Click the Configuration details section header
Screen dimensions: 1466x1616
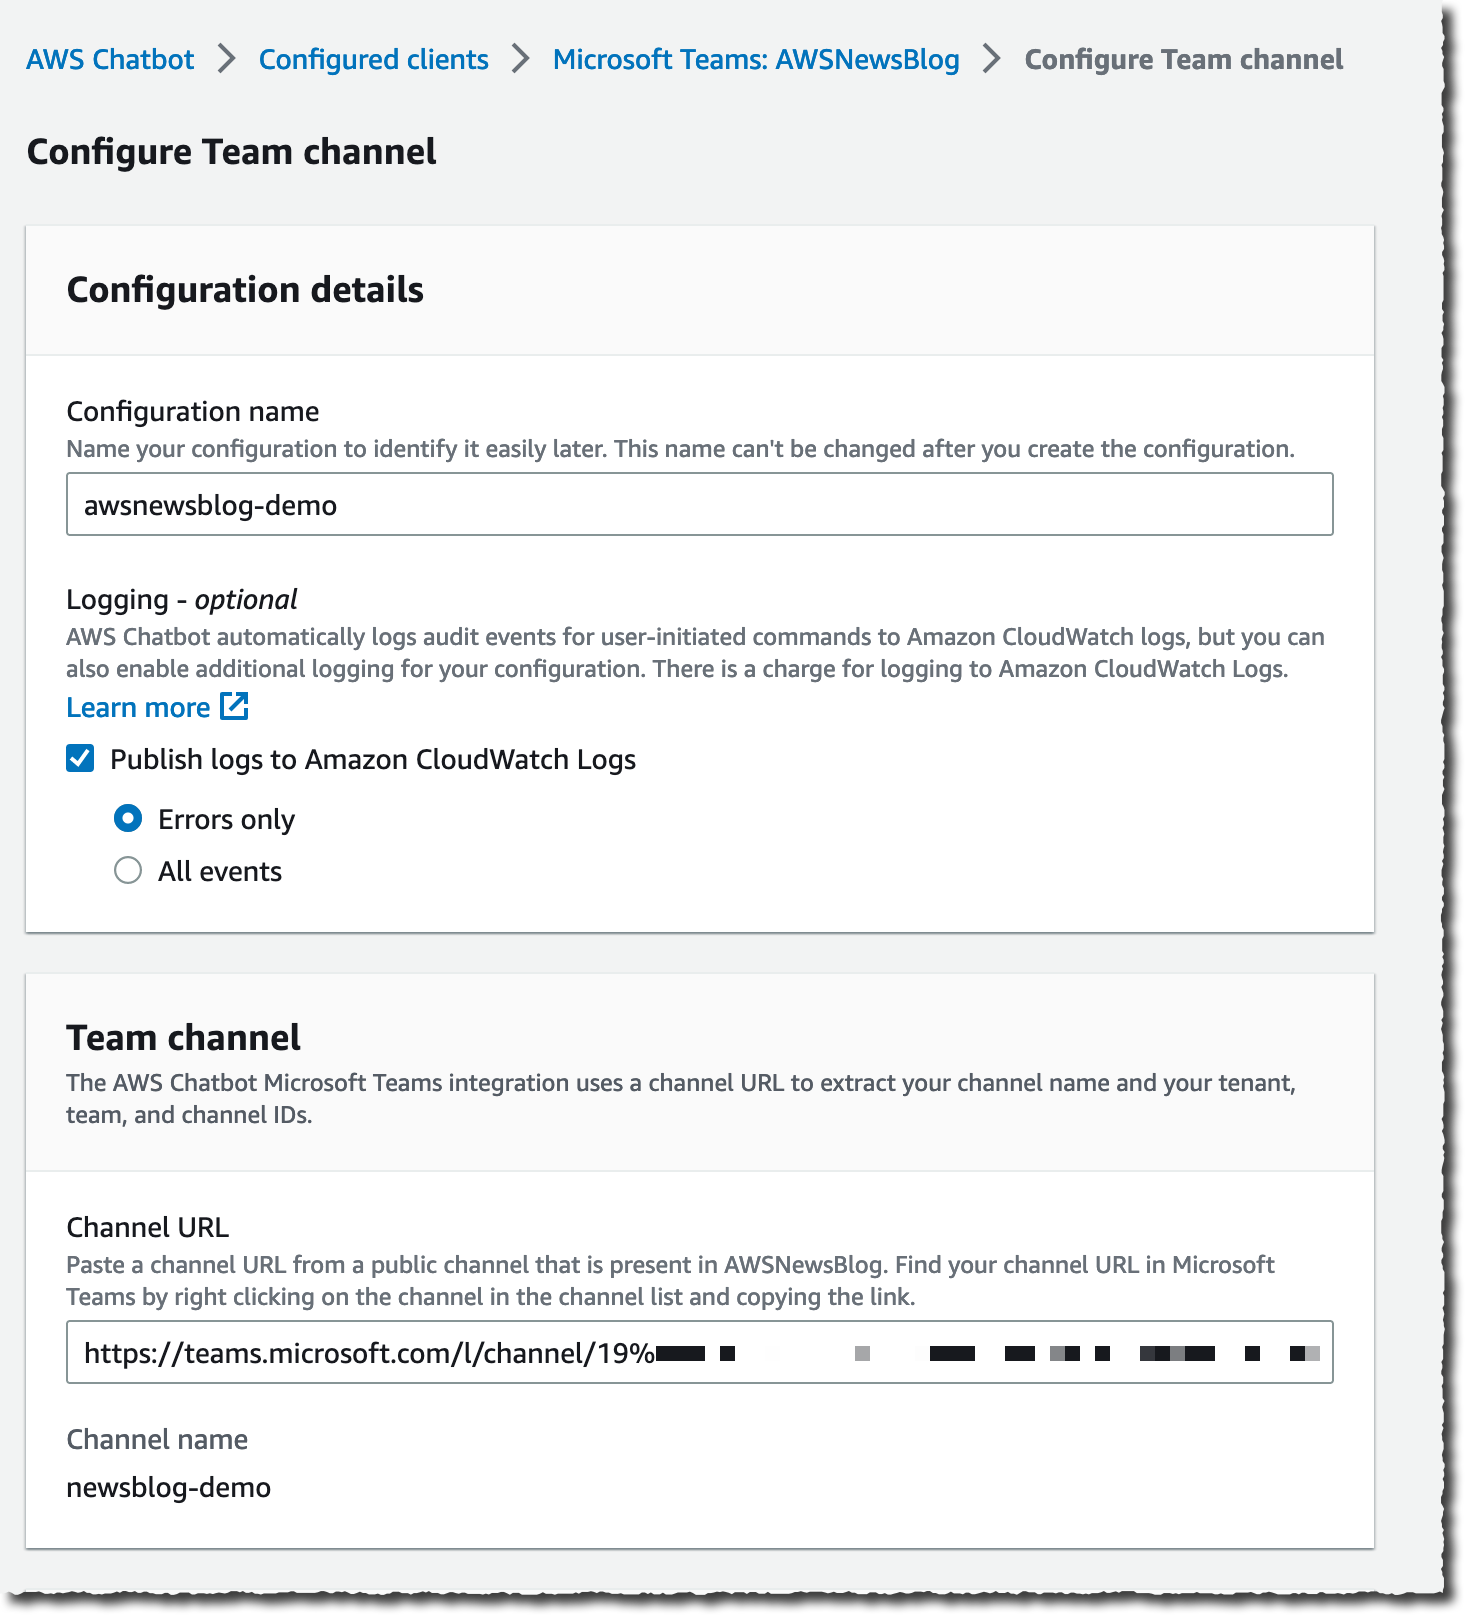coord(244,290)
